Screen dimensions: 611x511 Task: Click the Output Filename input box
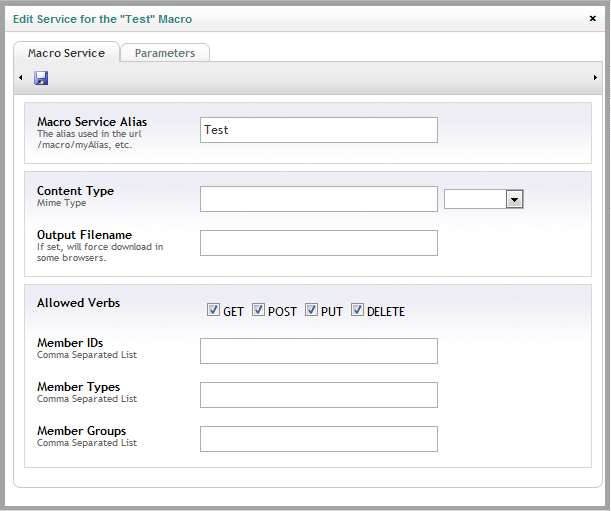[x=319, y=243]
